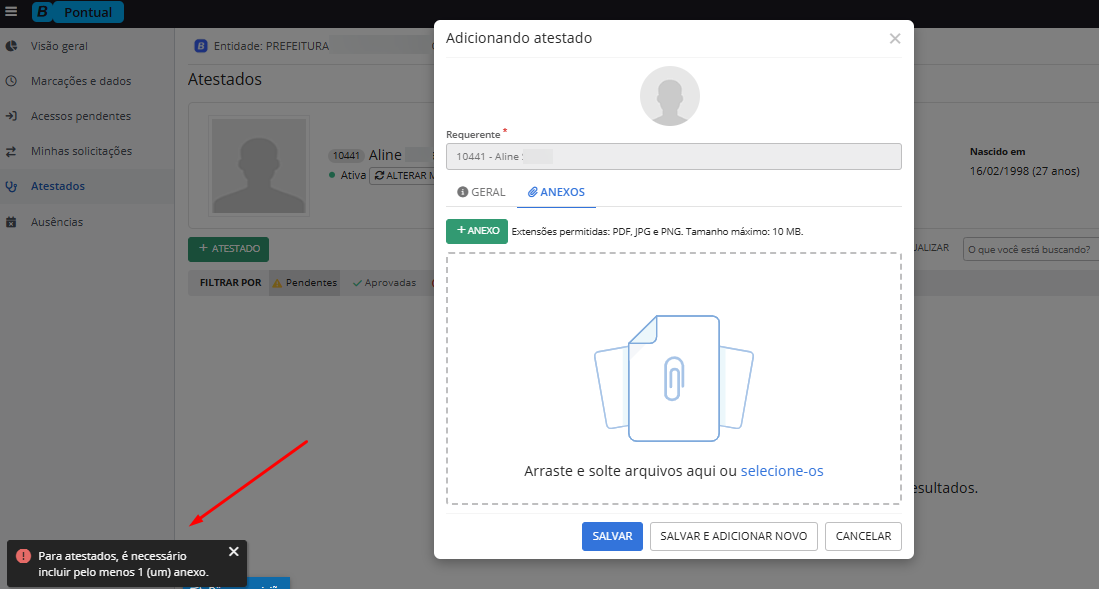This screenshot has height=589, width=1099.
Task: Save the atestado with SALVAR
Action: pyautogui.click(x=613, y=536)
